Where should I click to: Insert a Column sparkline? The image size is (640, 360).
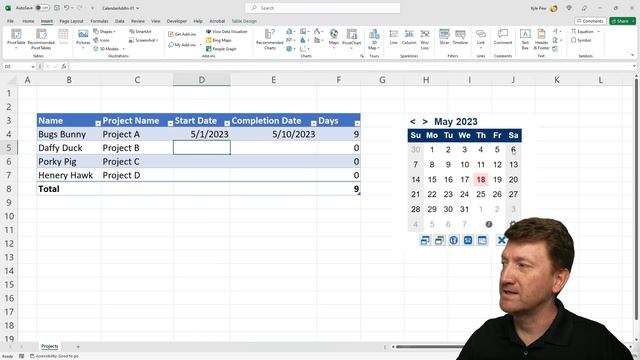(x=409, y=37)
